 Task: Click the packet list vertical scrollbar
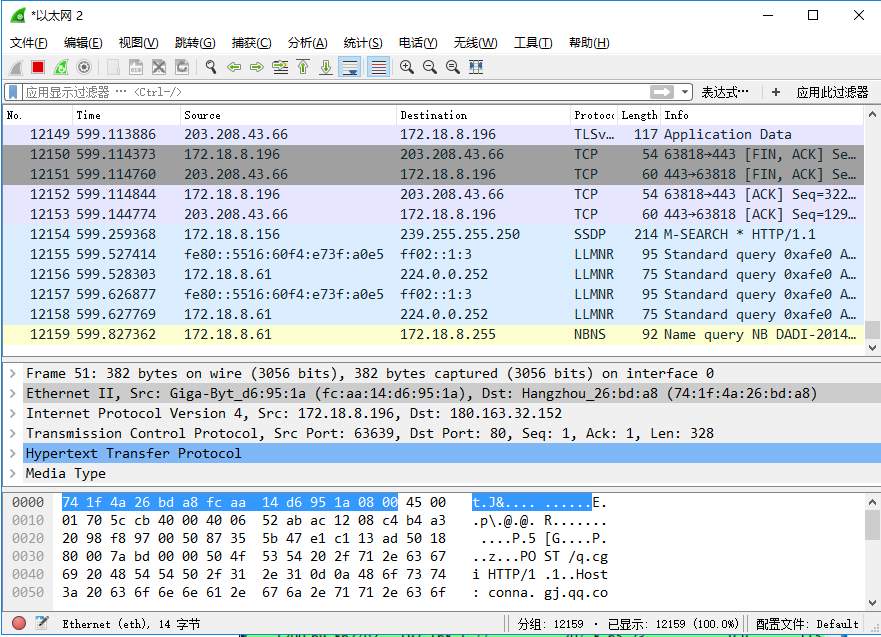click(872, 230)
